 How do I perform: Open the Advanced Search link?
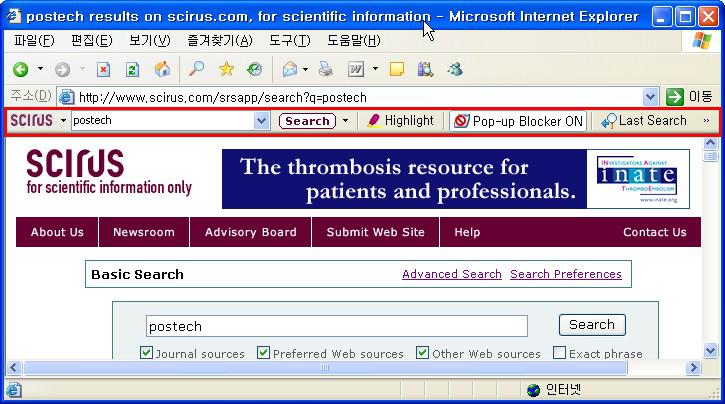pos(452,274)
